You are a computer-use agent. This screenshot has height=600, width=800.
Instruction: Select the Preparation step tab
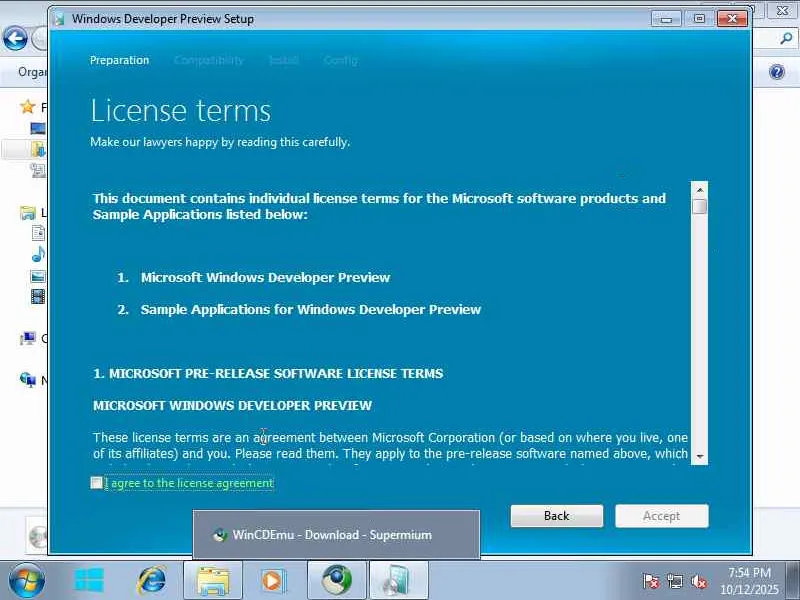tap(119, 60)
